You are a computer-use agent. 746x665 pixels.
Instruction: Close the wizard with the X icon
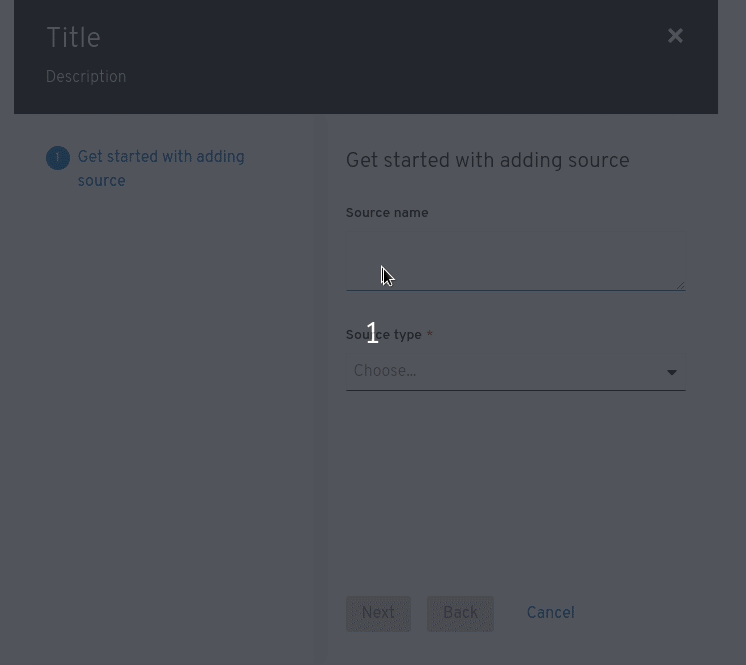(x=675, y=36)
